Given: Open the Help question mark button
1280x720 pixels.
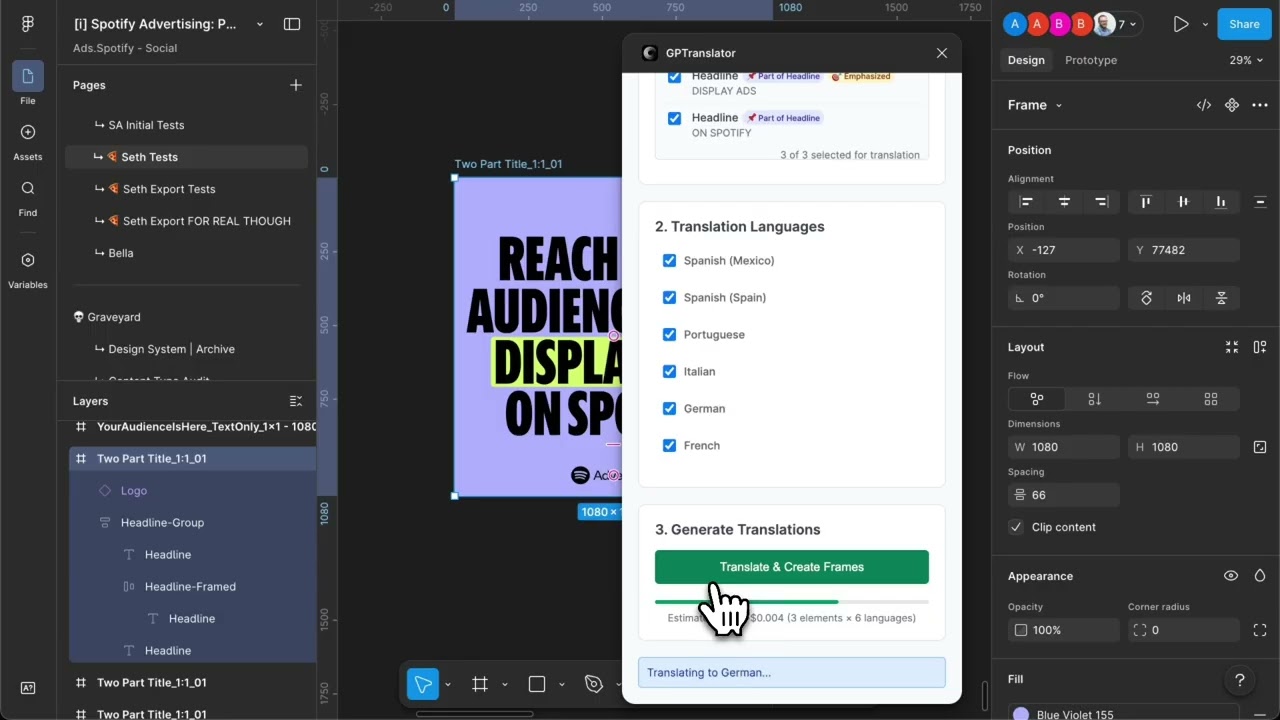Looking at the screenshot, I should point(1240,680).
